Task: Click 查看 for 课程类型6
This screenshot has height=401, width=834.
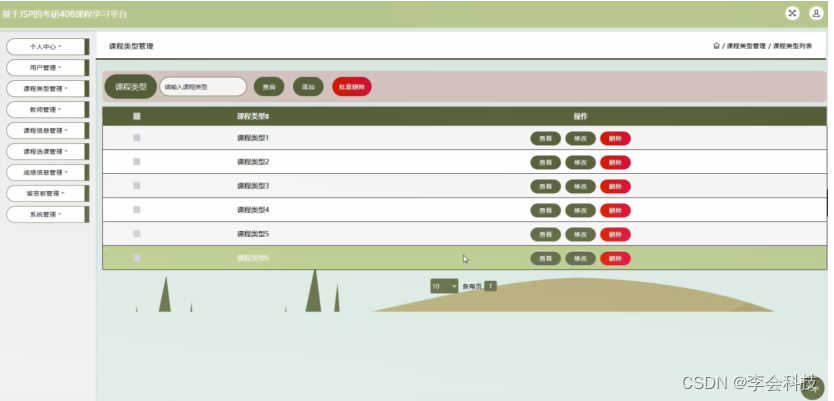Action: [546, 258]
